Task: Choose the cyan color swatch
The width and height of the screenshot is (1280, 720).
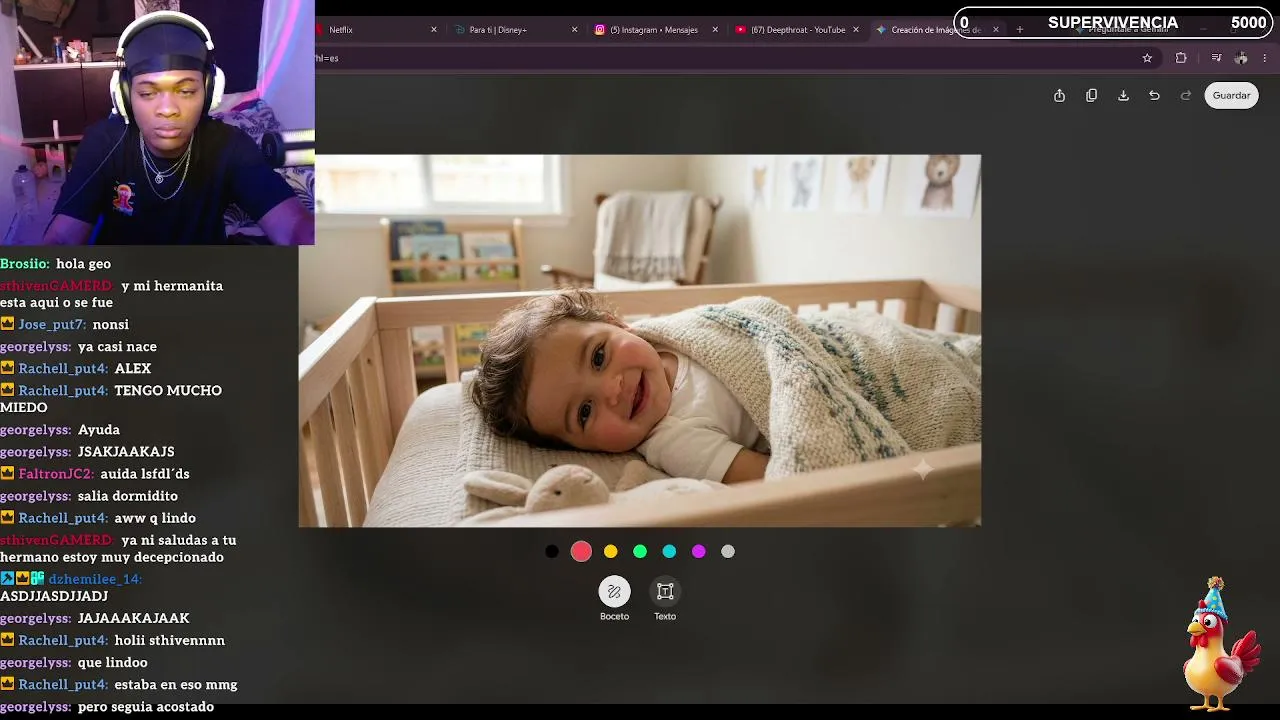Action: [669, 551]
